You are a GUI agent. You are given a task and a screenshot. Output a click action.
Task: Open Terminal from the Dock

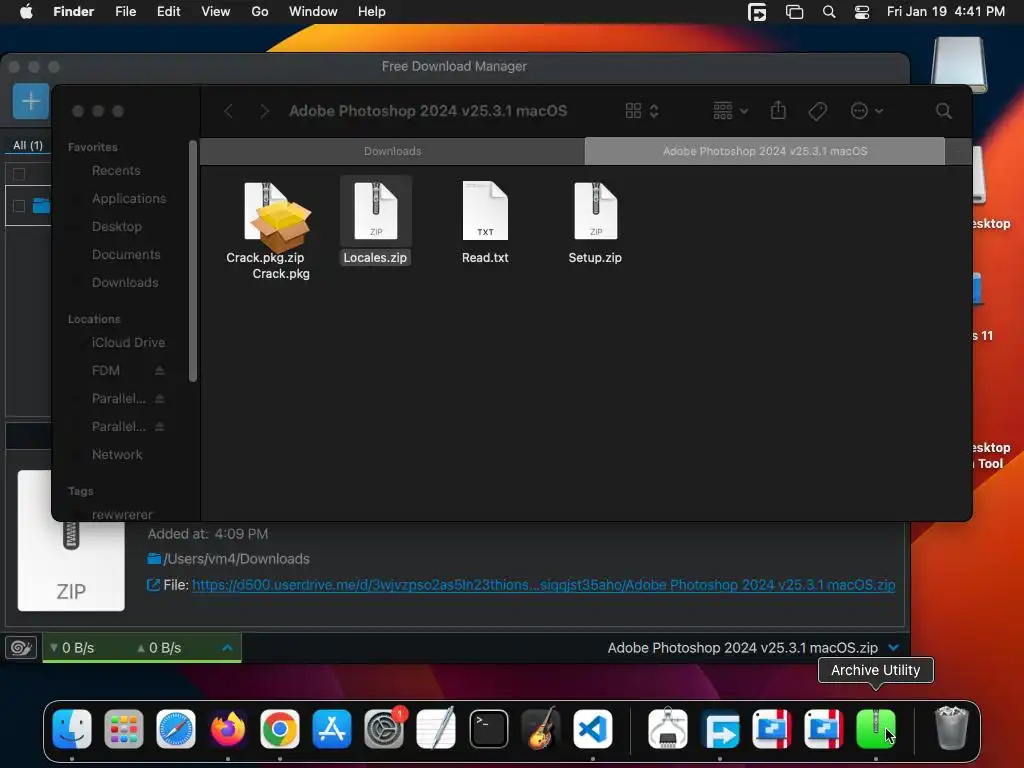point(488,729)
